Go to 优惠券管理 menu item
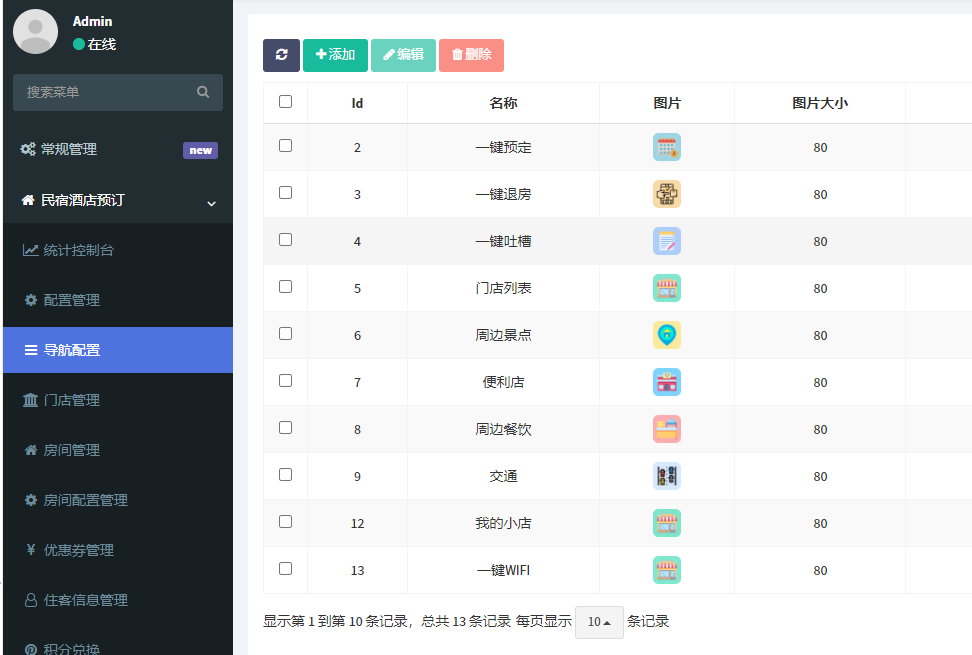 pos(78,550)
